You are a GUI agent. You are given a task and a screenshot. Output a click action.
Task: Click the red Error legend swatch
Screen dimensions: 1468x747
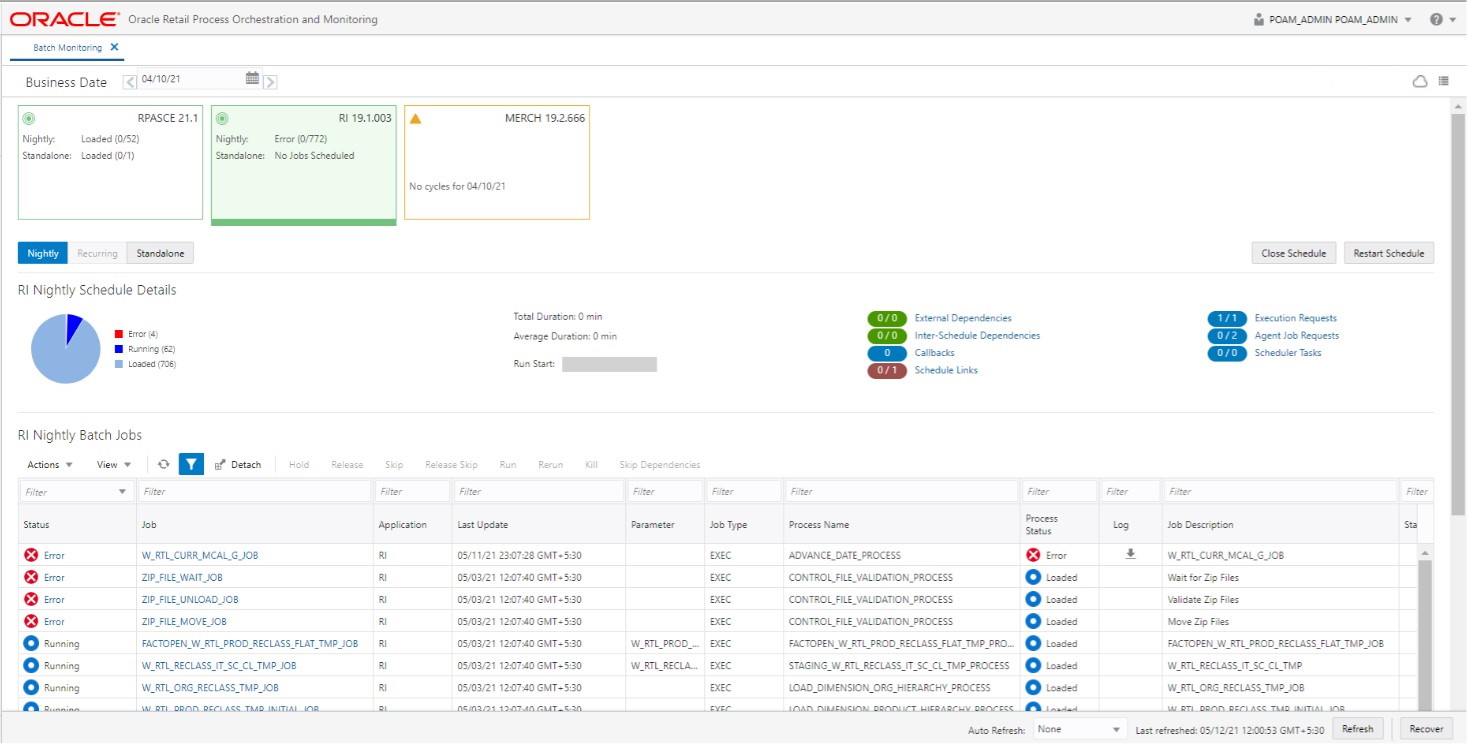click(119, 334)
